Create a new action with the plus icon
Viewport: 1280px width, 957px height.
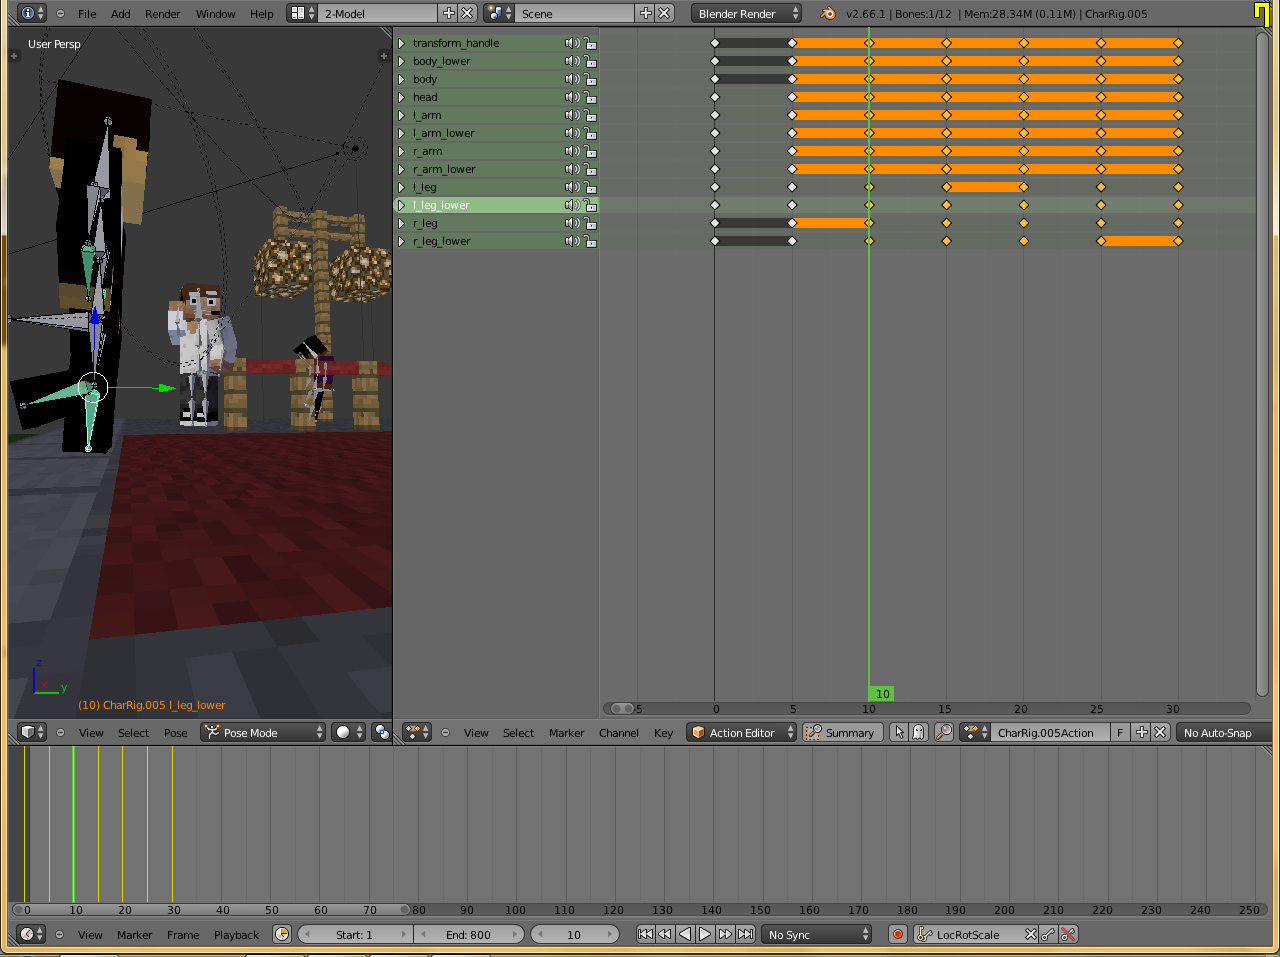1142,732
